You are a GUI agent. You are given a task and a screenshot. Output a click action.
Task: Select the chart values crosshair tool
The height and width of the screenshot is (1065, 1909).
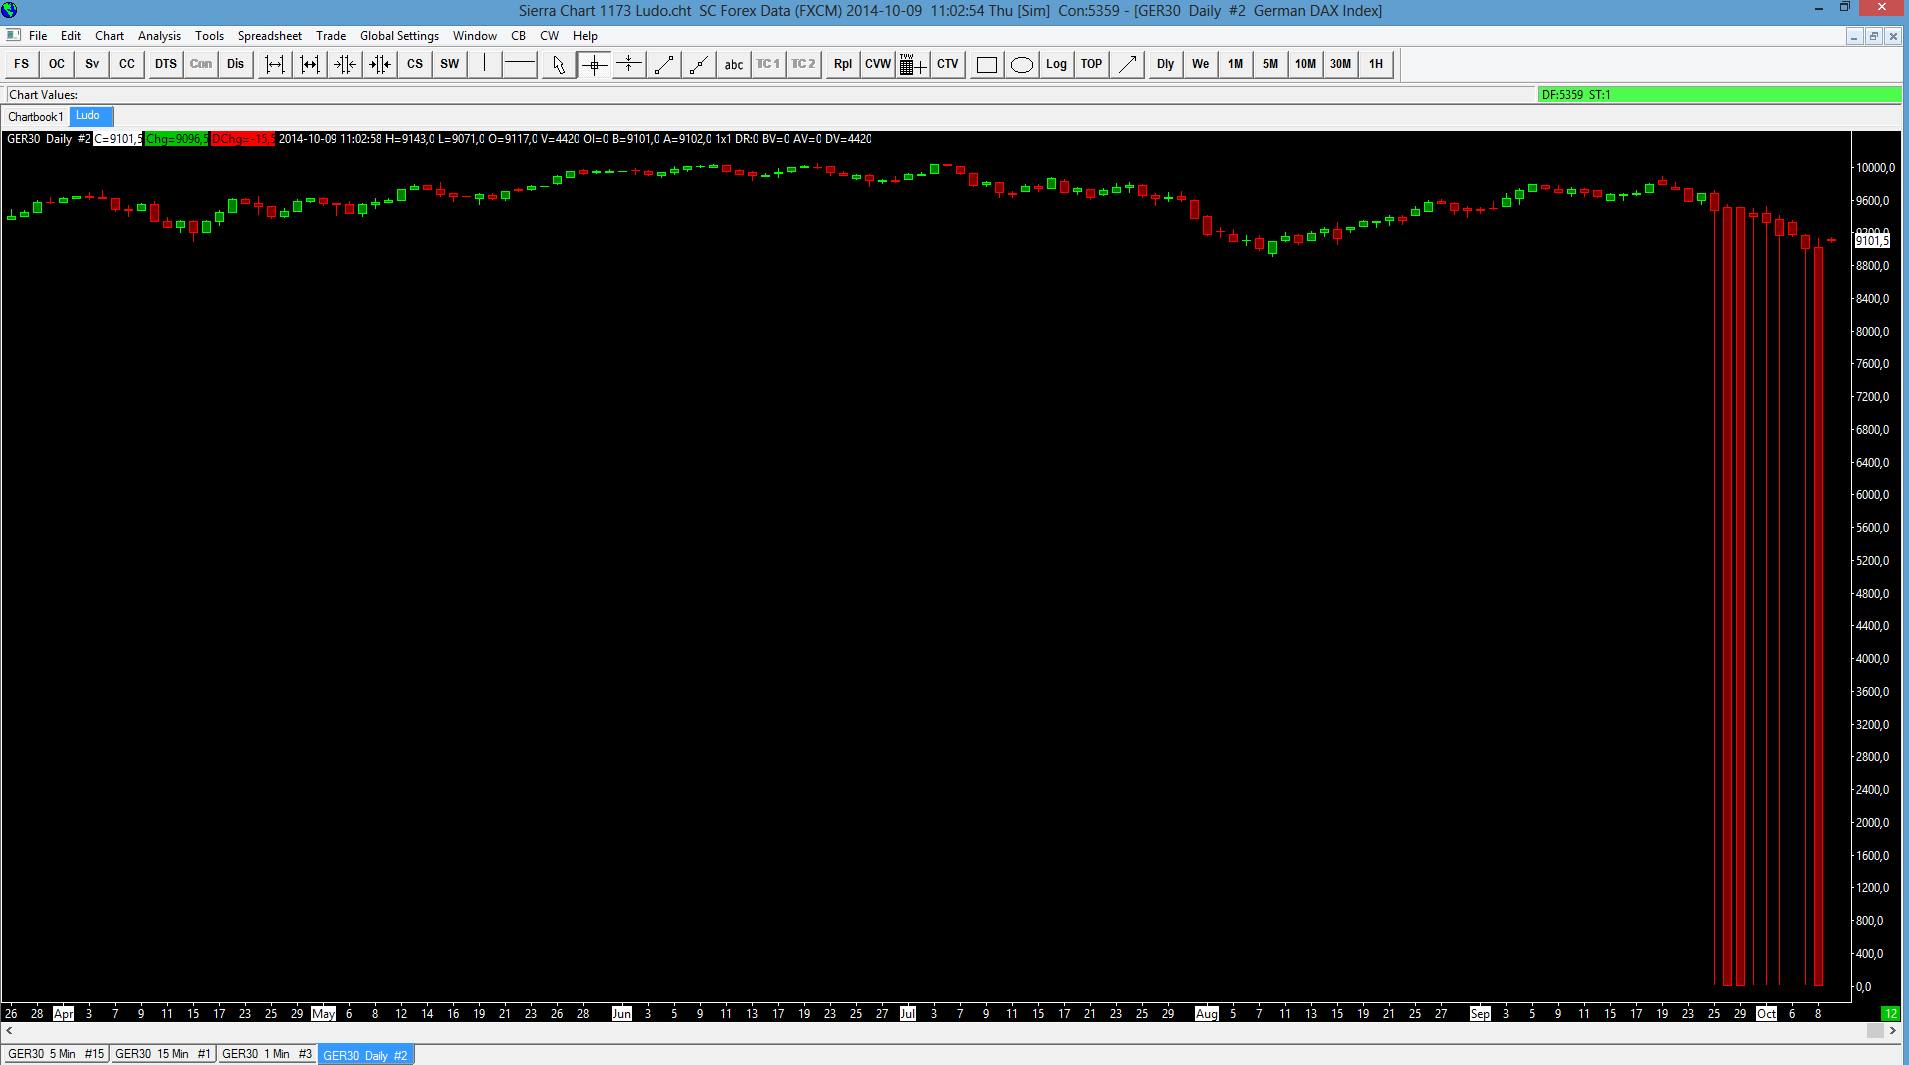click(594, 64)
